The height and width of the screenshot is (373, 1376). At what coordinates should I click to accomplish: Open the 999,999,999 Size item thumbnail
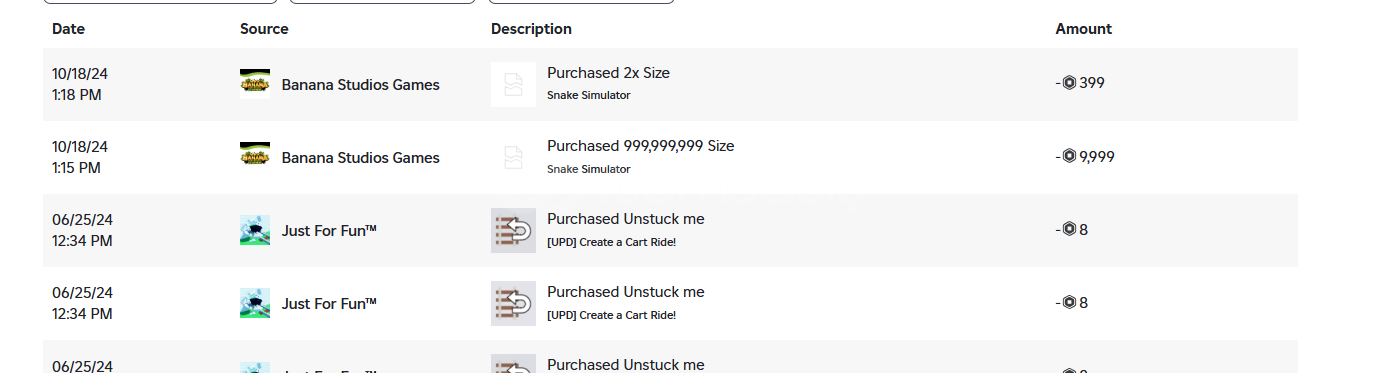tap(513, 157)
